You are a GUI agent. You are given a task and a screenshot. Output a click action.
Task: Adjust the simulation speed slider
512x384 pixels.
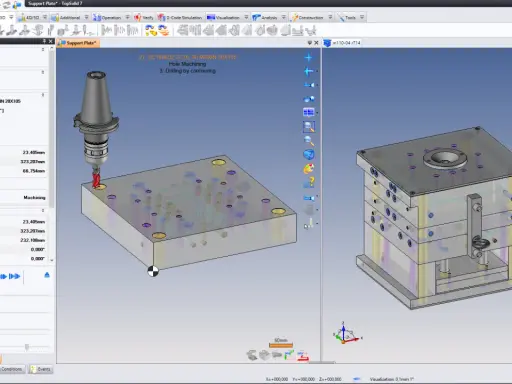pyautogui.click(x=27, y=347)
